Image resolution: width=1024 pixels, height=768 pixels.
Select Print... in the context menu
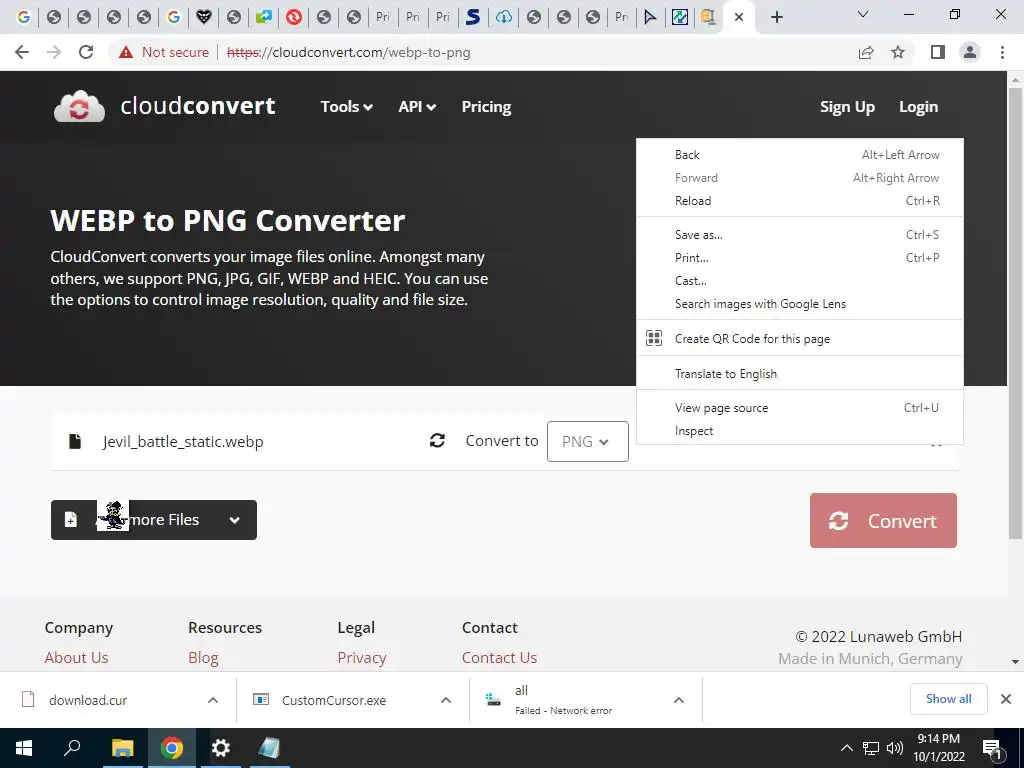coord(800,257)
